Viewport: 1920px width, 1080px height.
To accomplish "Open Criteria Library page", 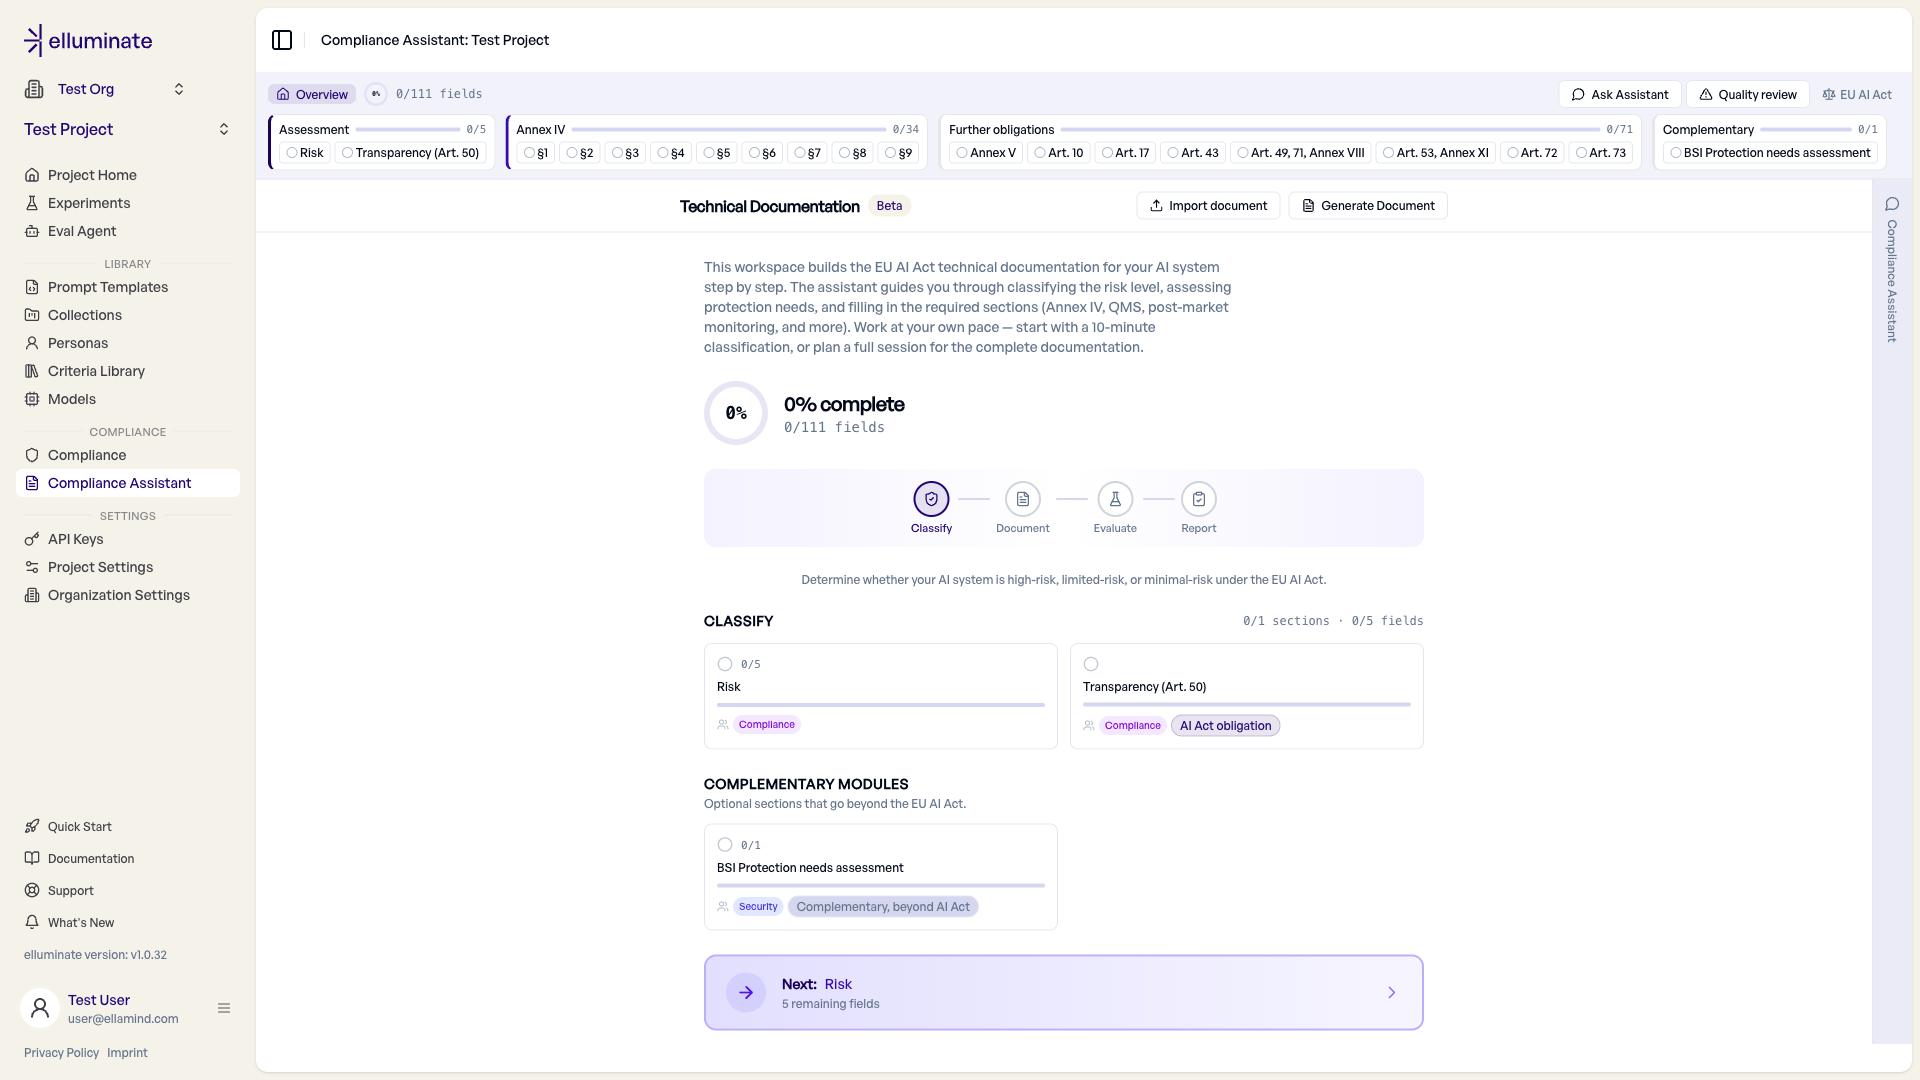I will click(128, 371).
